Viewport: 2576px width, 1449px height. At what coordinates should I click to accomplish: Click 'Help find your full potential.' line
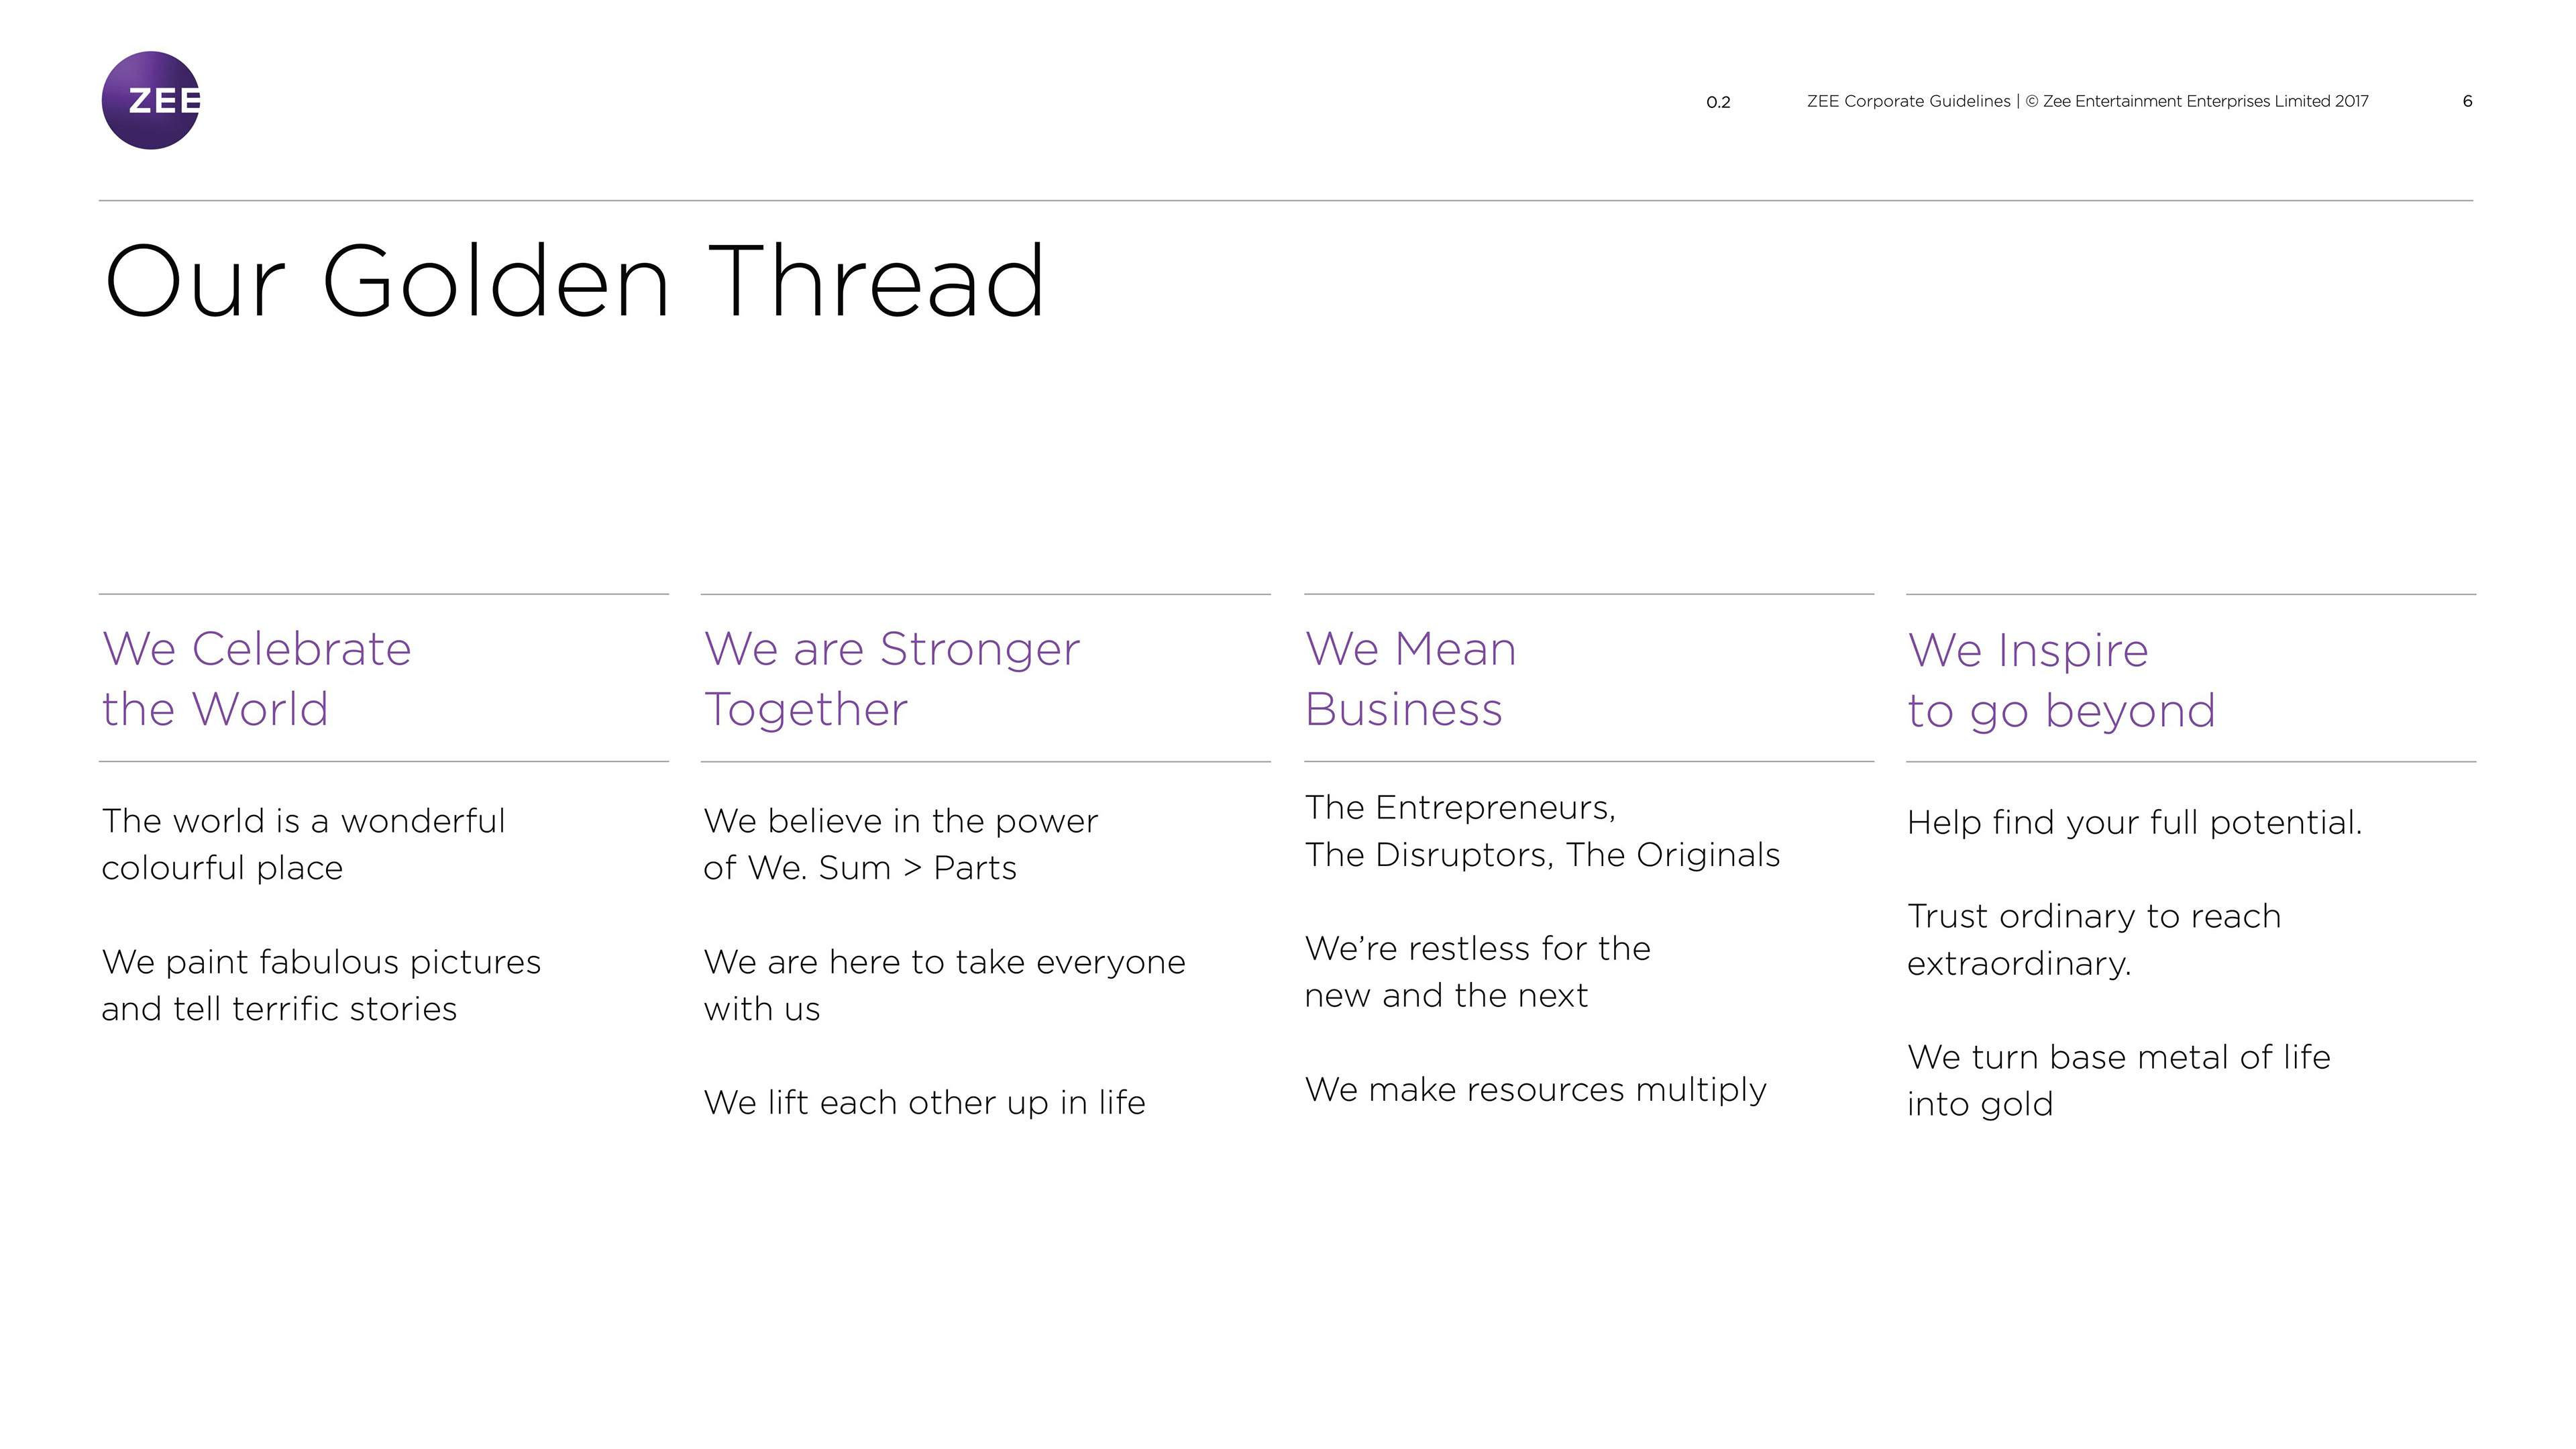2133,822
